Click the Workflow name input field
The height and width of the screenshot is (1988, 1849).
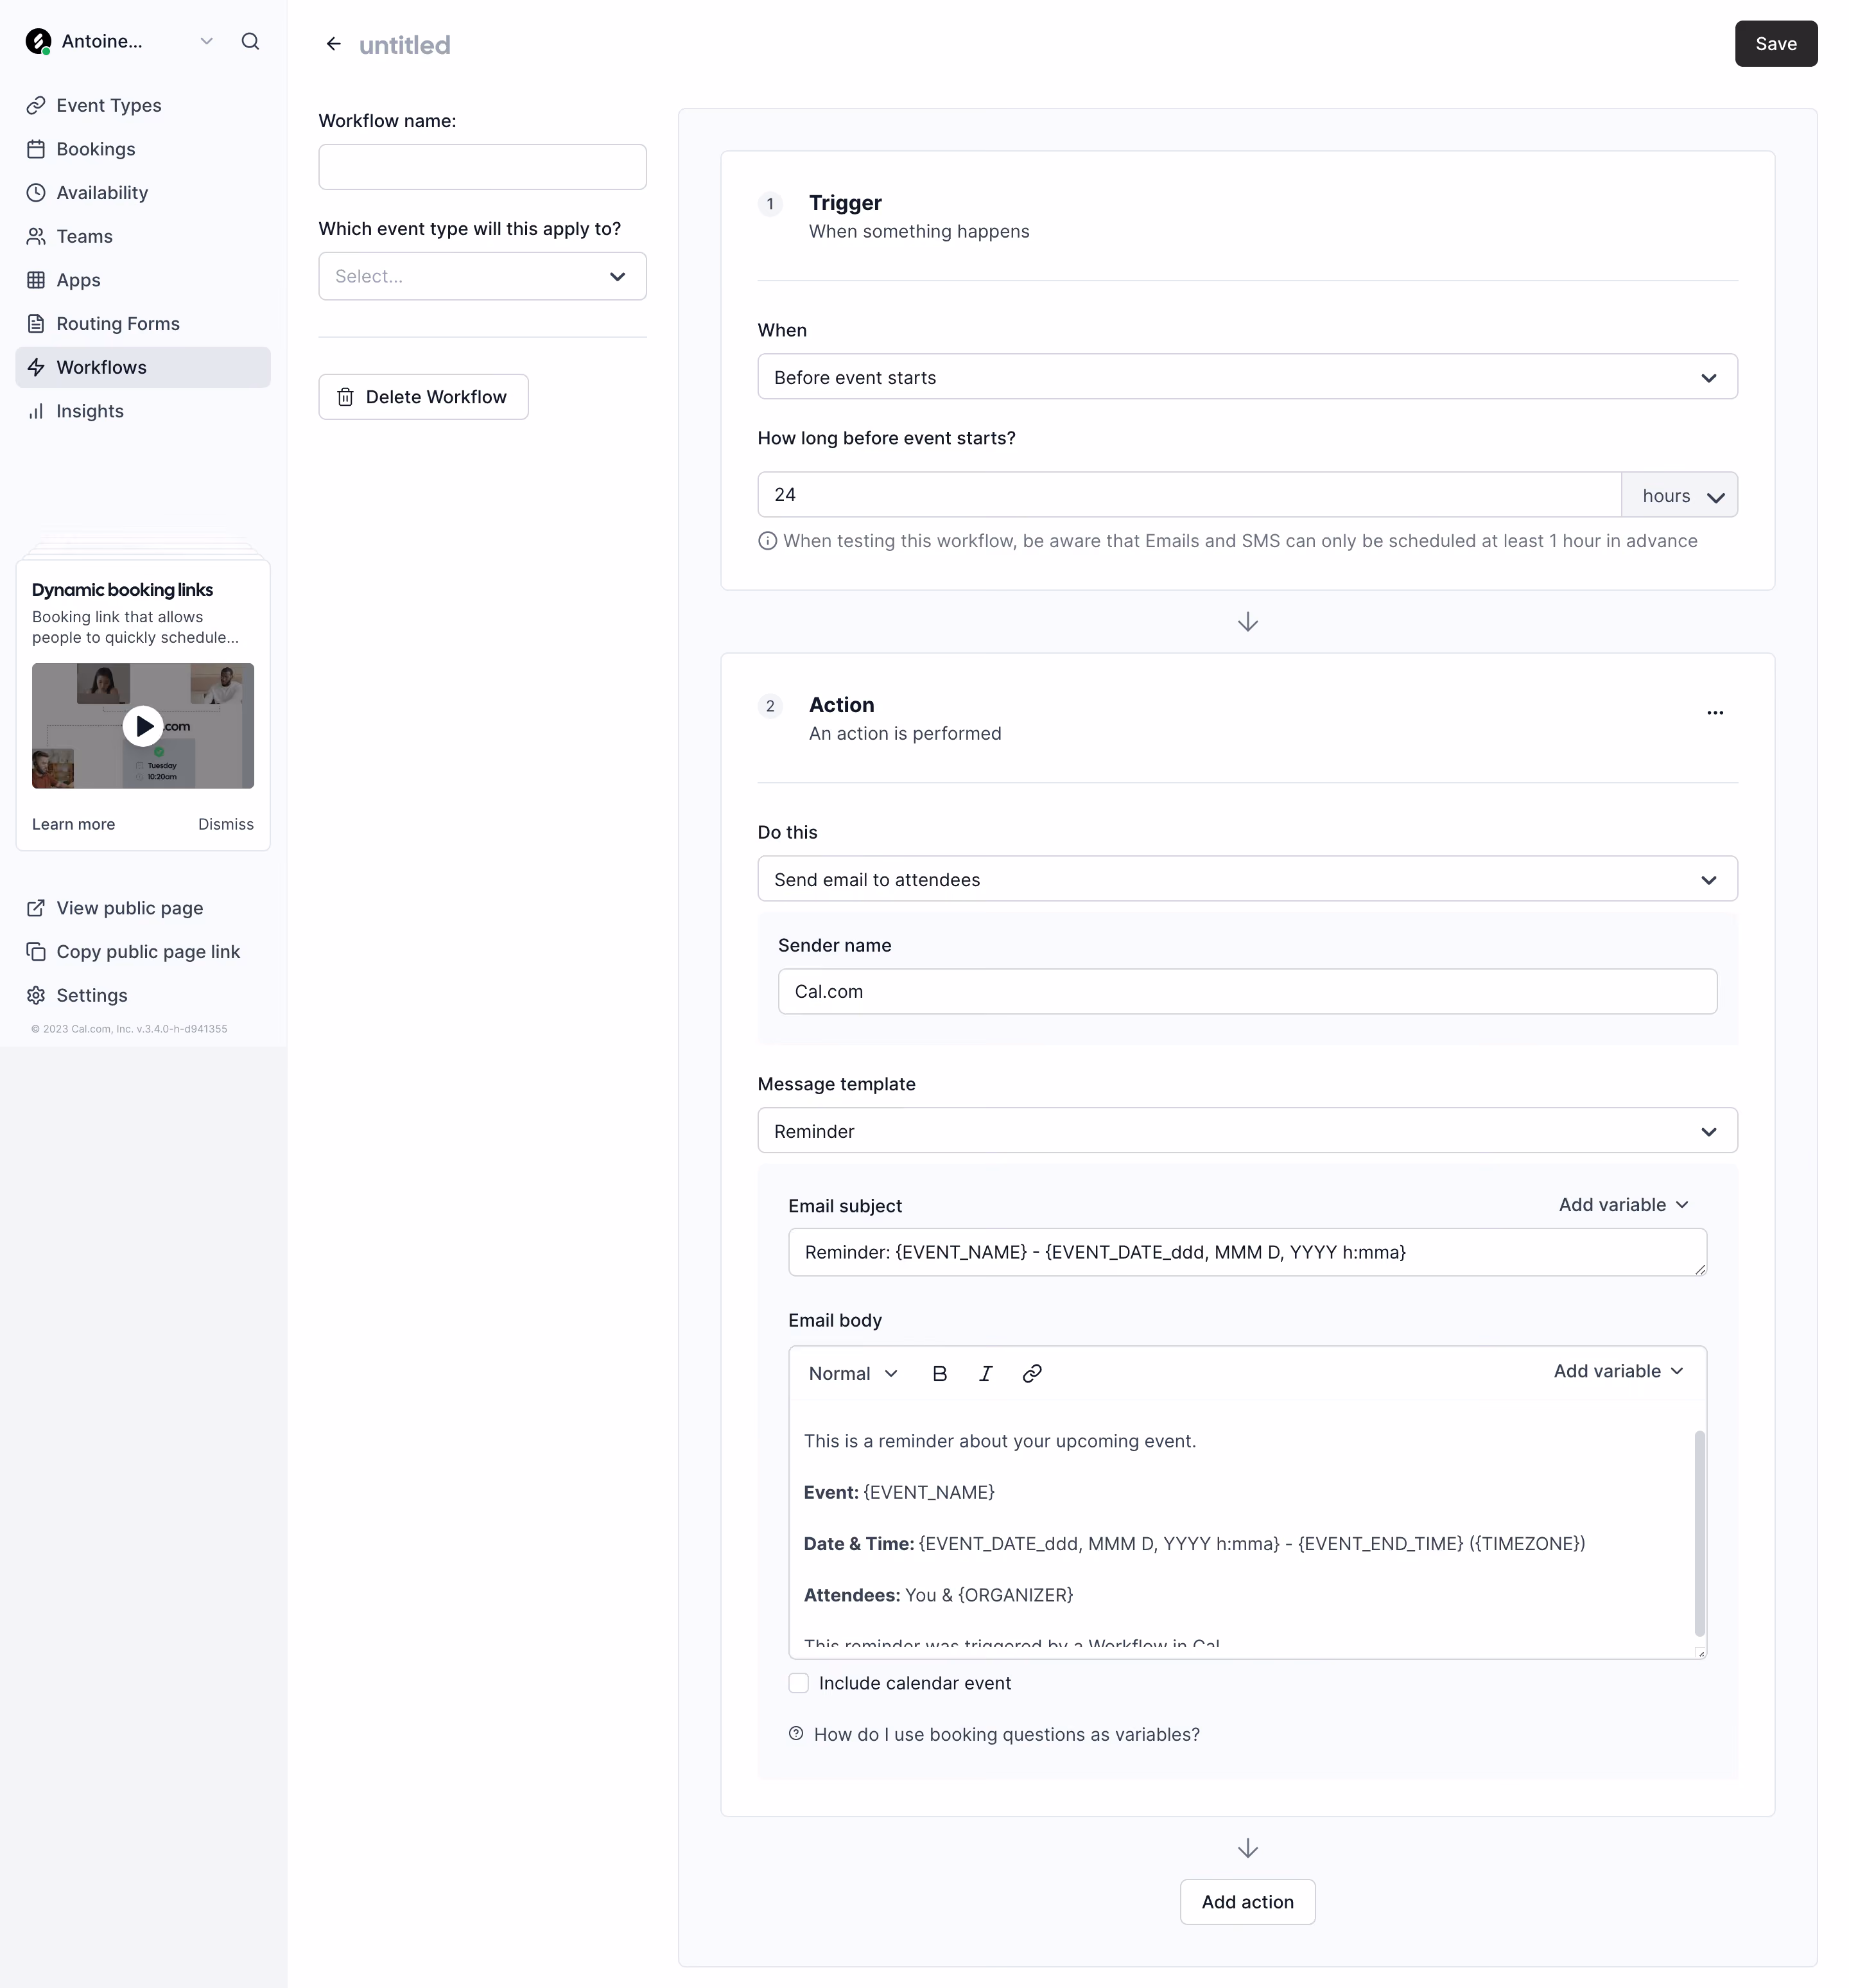[482, 167]
